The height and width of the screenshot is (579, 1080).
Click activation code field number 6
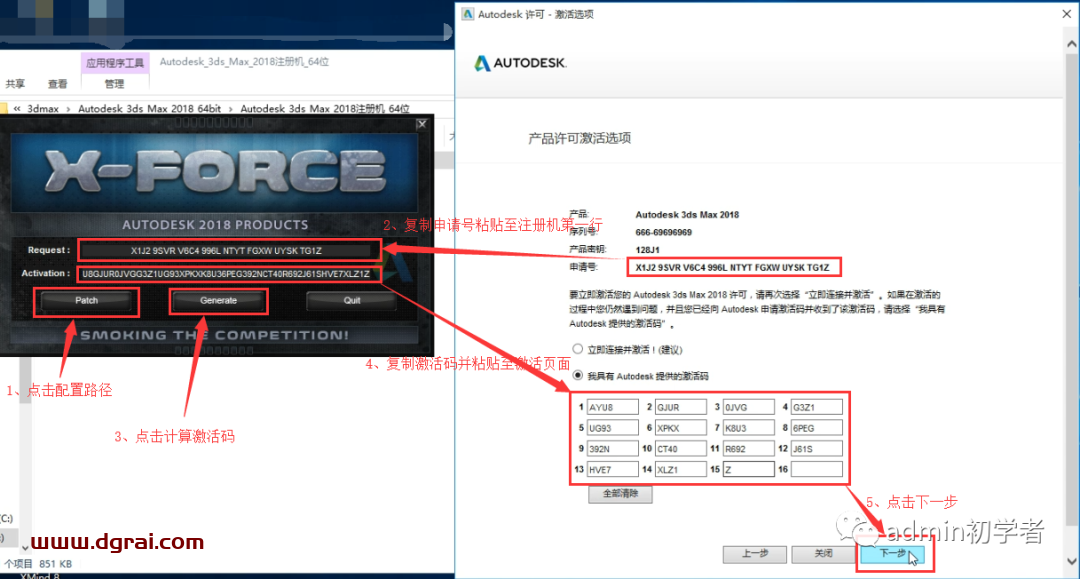click(681, 428)
